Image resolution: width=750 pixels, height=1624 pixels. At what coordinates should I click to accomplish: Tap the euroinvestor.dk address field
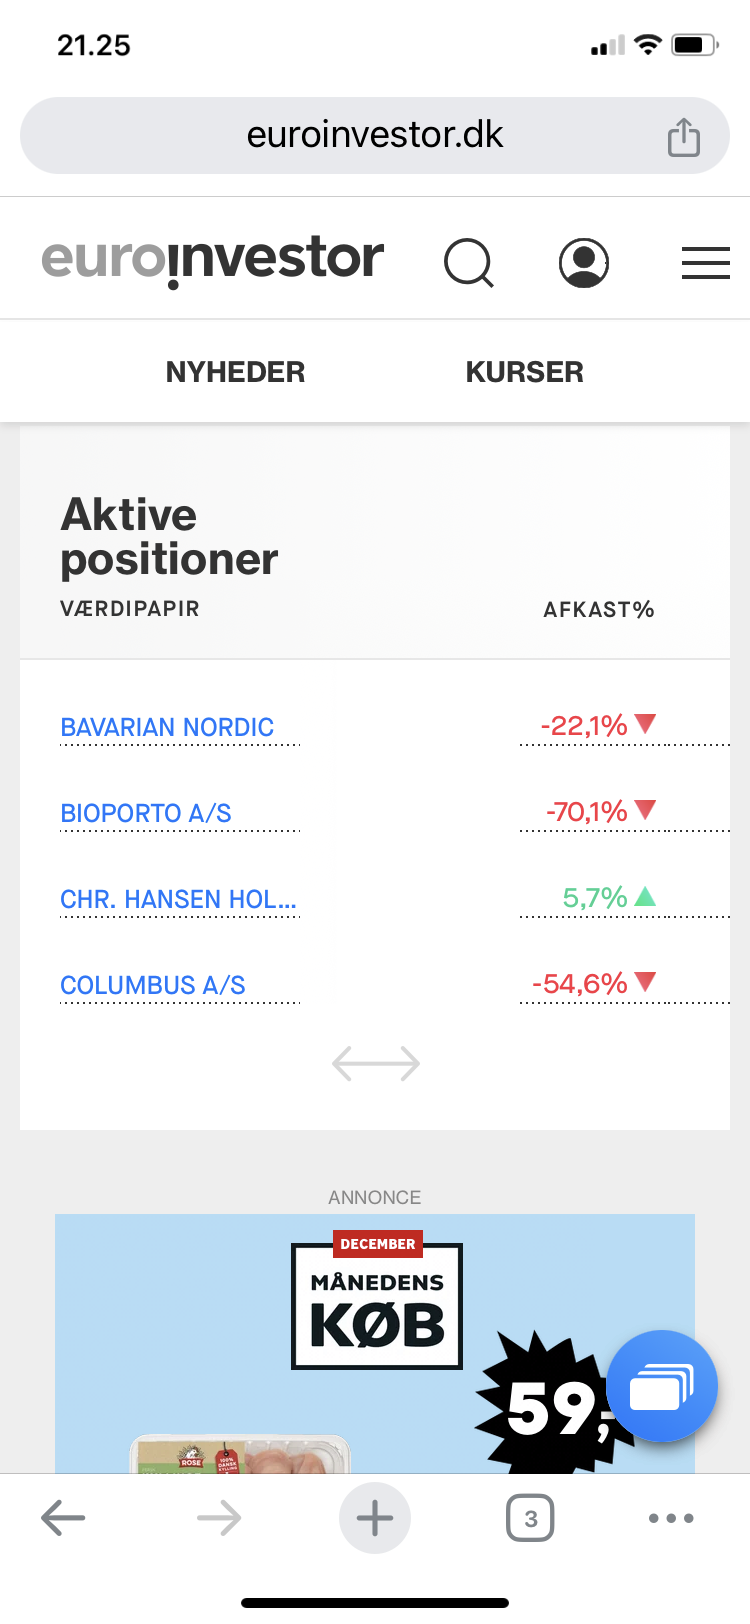375,135
